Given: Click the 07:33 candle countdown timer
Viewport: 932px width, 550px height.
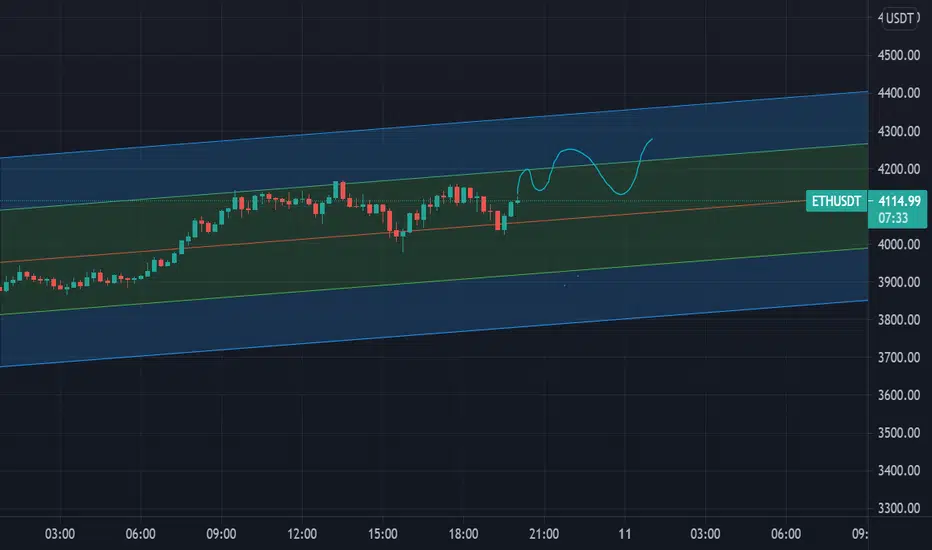Looking at the screenshot, I should click(893, 218).
